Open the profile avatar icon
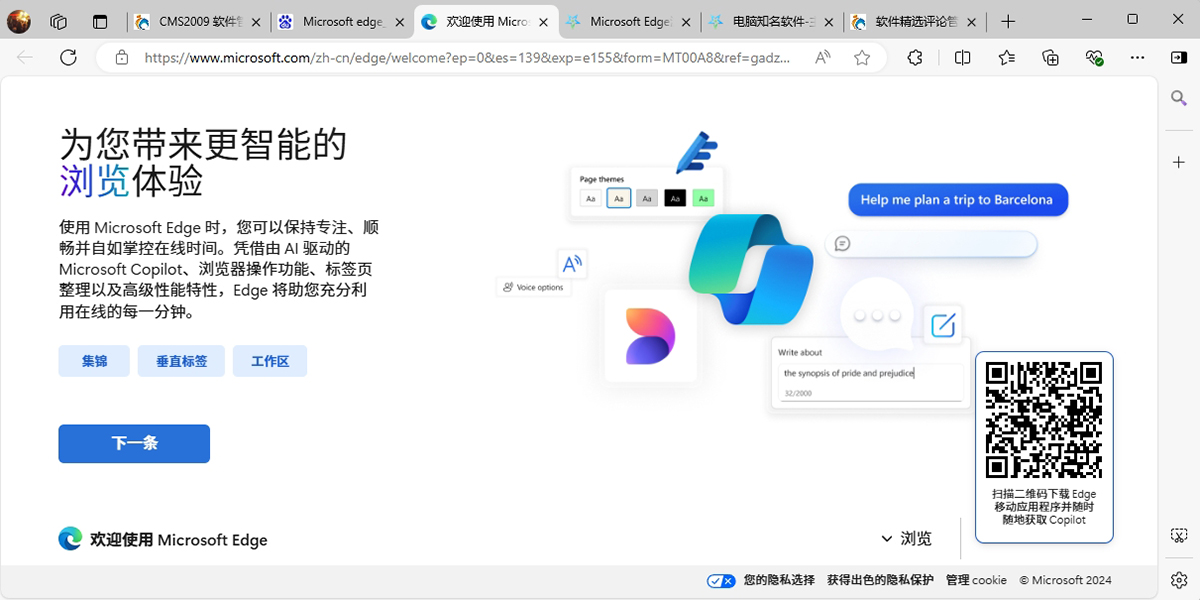The width and height of the screenshot is (1200, 600). point(19,21)
